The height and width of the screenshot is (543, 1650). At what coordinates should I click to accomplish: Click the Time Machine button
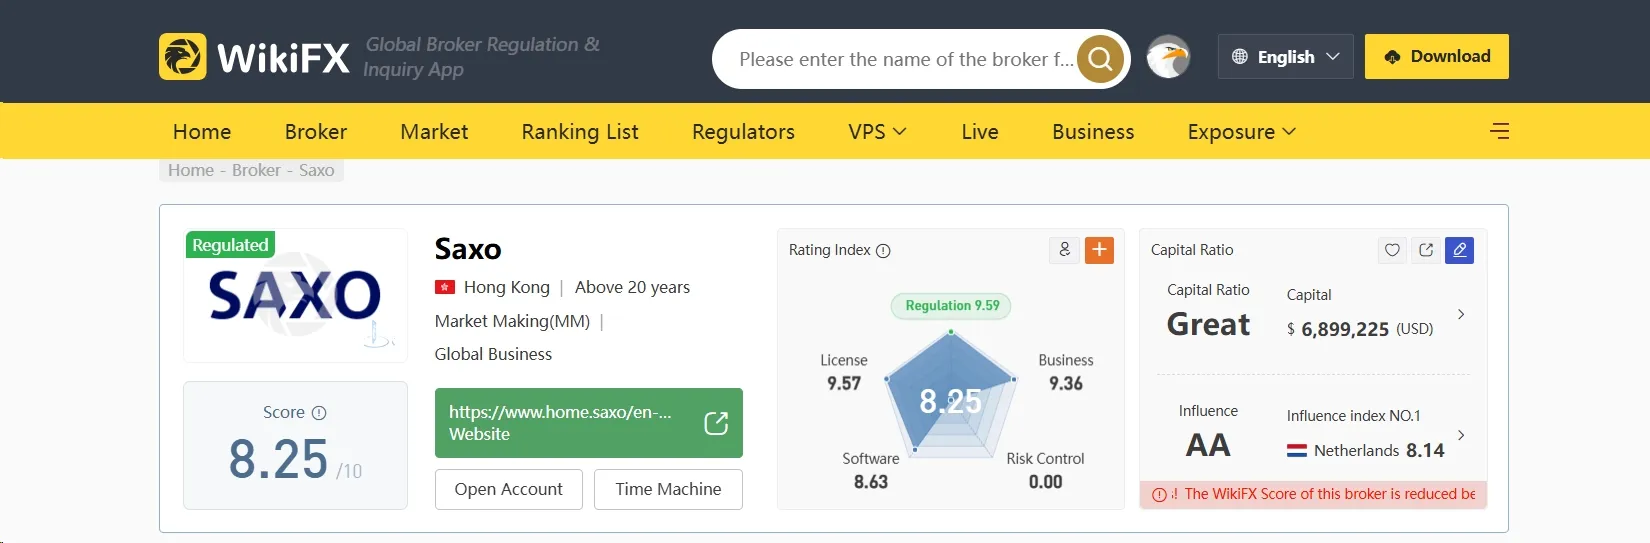668,489
